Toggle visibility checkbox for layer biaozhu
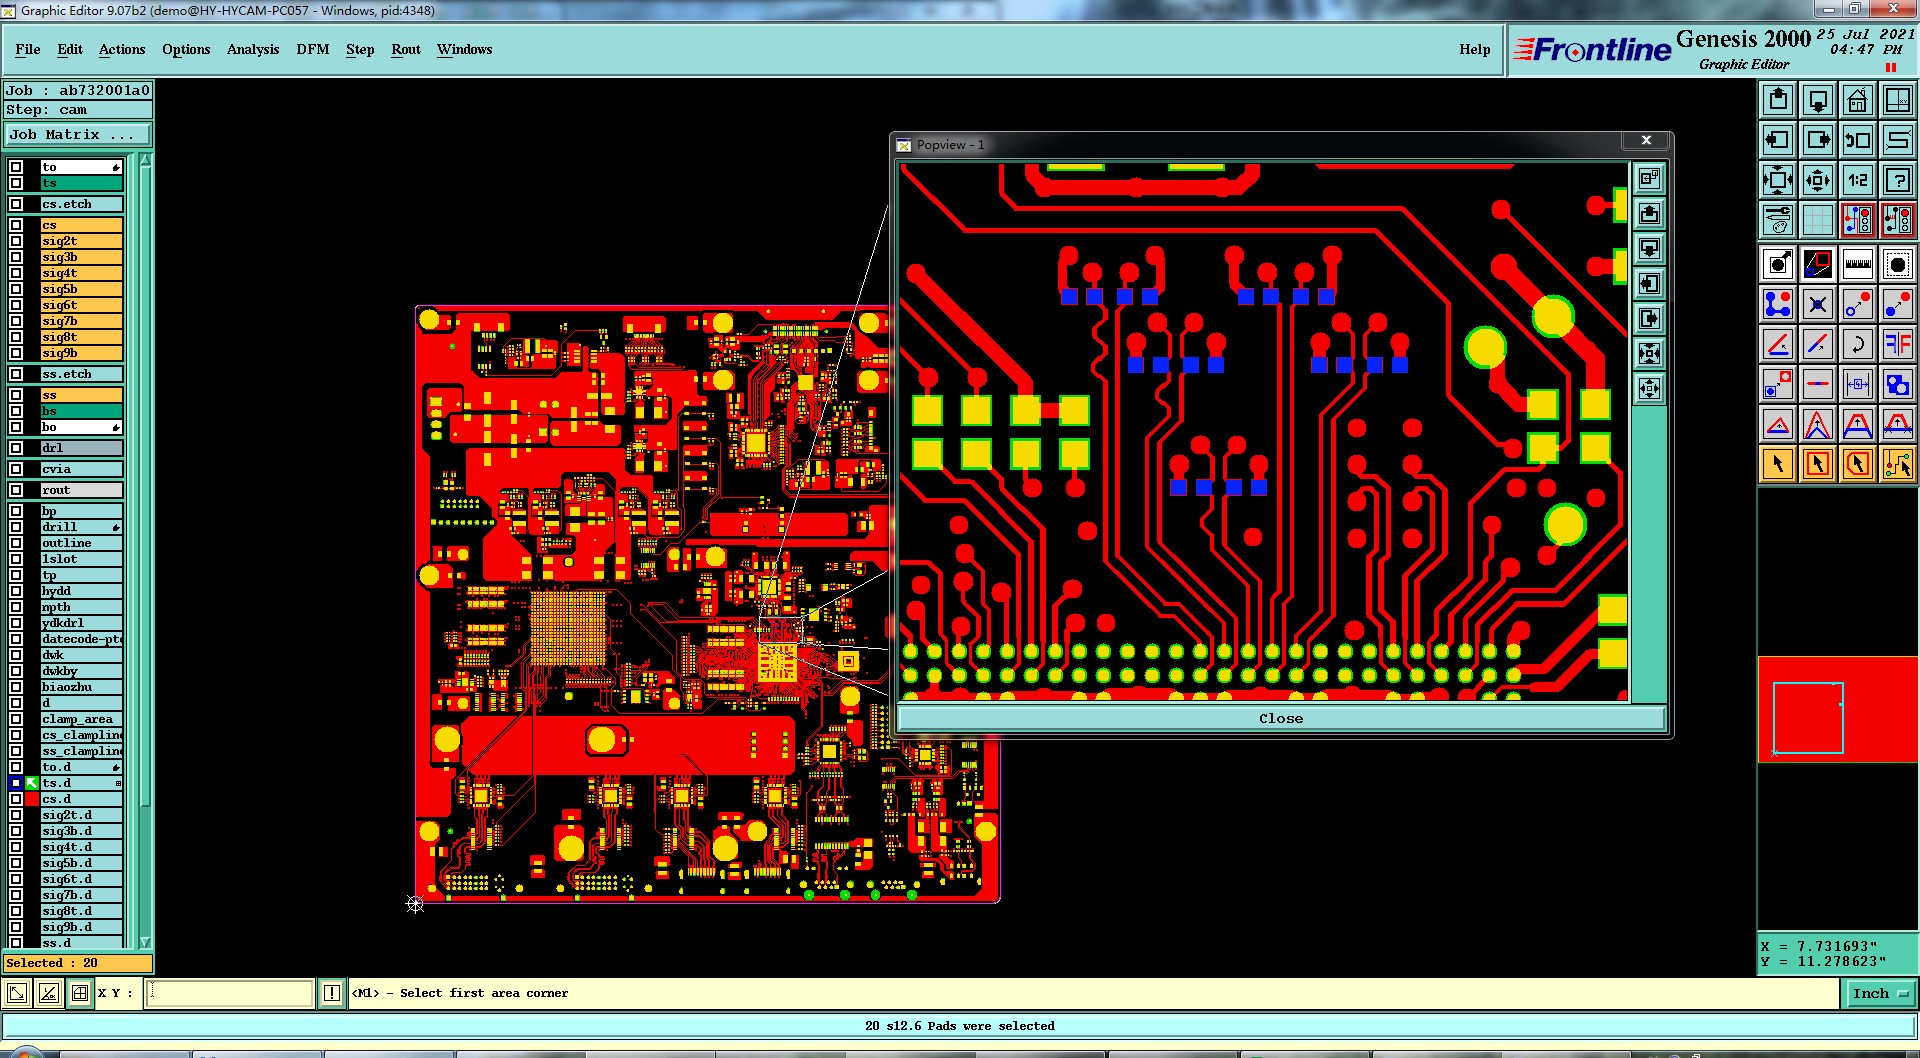1920x1058 pixels. coord(16,687)
